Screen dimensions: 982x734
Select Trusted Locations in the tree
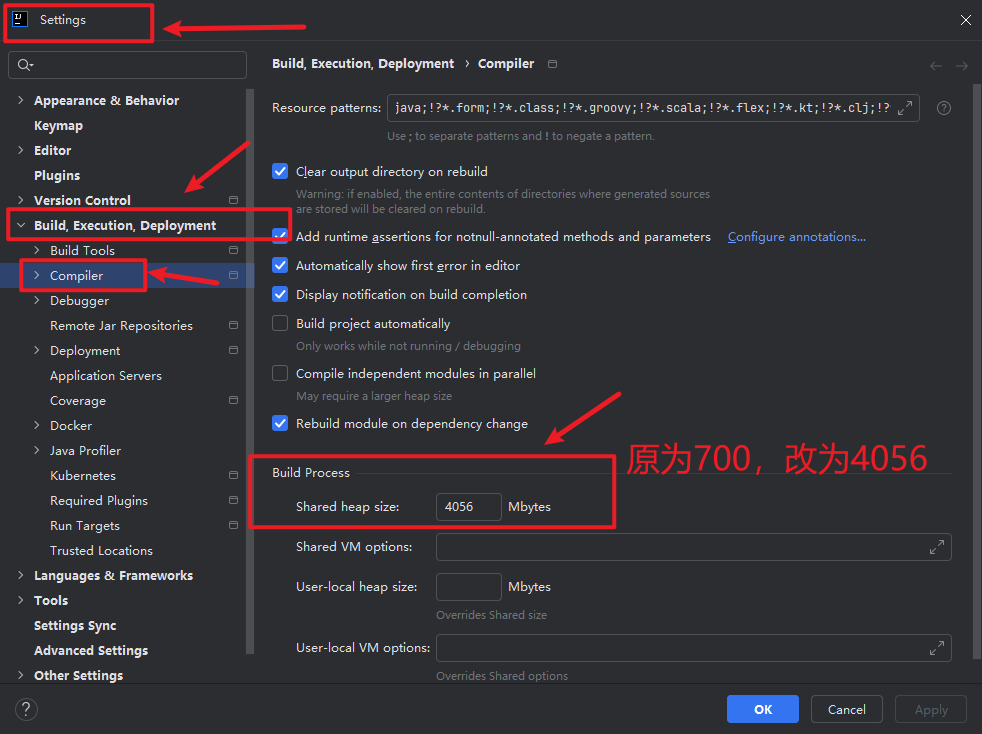[101, 550]
